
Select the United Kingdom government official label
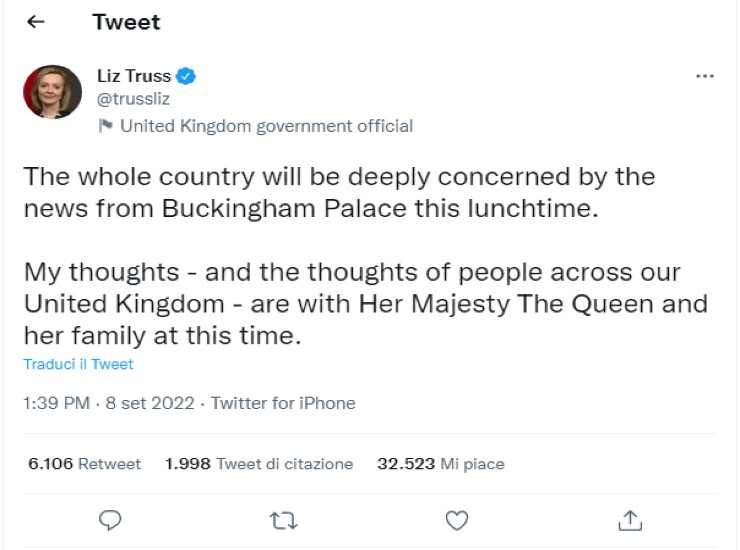point(266,126)
